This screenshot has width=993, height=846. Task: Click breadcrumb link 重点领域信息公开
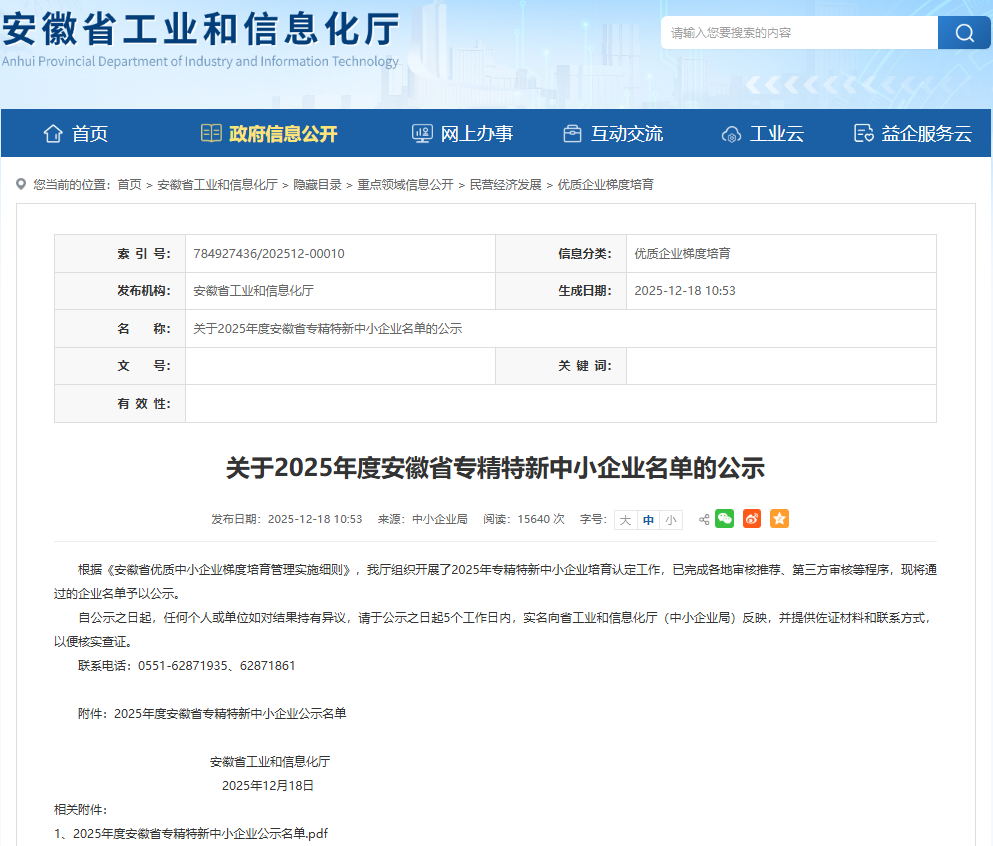click(x=405, y=184)
